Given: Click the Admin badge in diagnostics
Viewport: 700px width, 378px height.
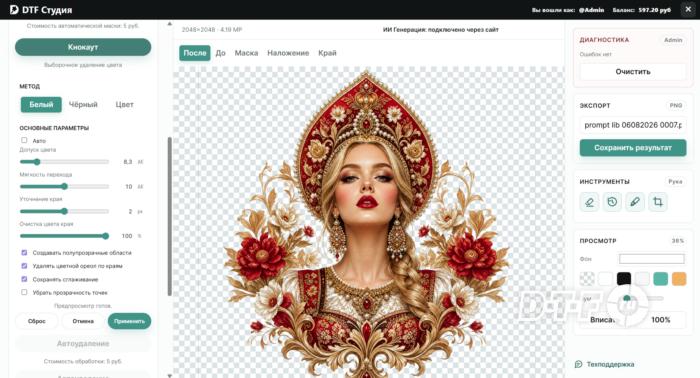Looking at the screenshot, I should [x=673, y=40].
